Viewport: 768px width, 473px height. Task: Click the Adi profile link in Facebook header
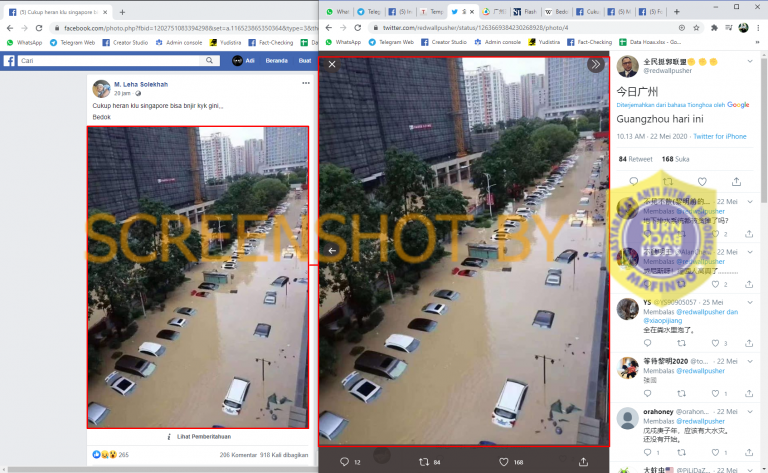pyautogui.click(x=243, y=61)
